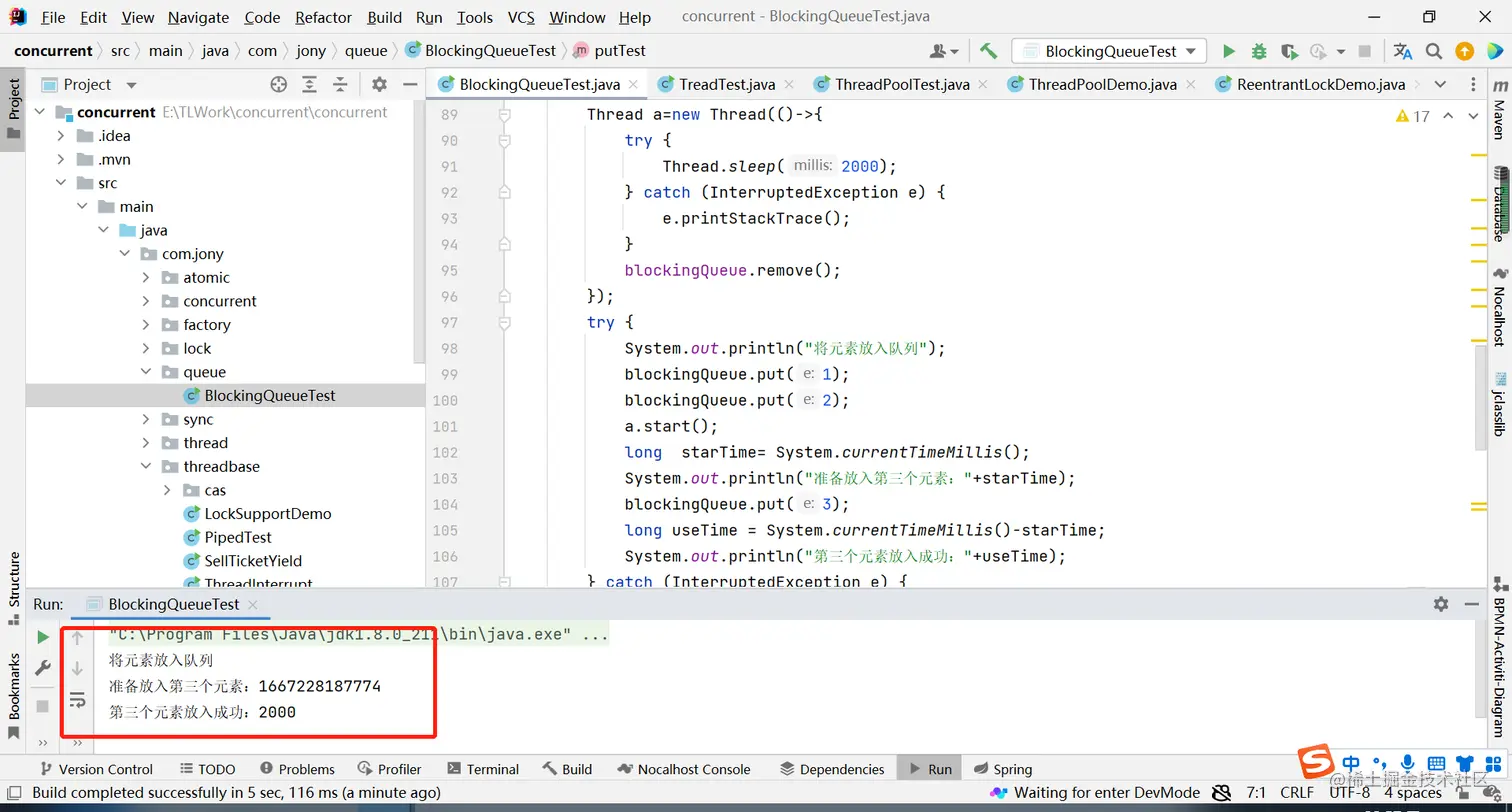Run BlockingQueueTest with the green toolbar play icon
Screen dimensions: 1512x812
1228,51
